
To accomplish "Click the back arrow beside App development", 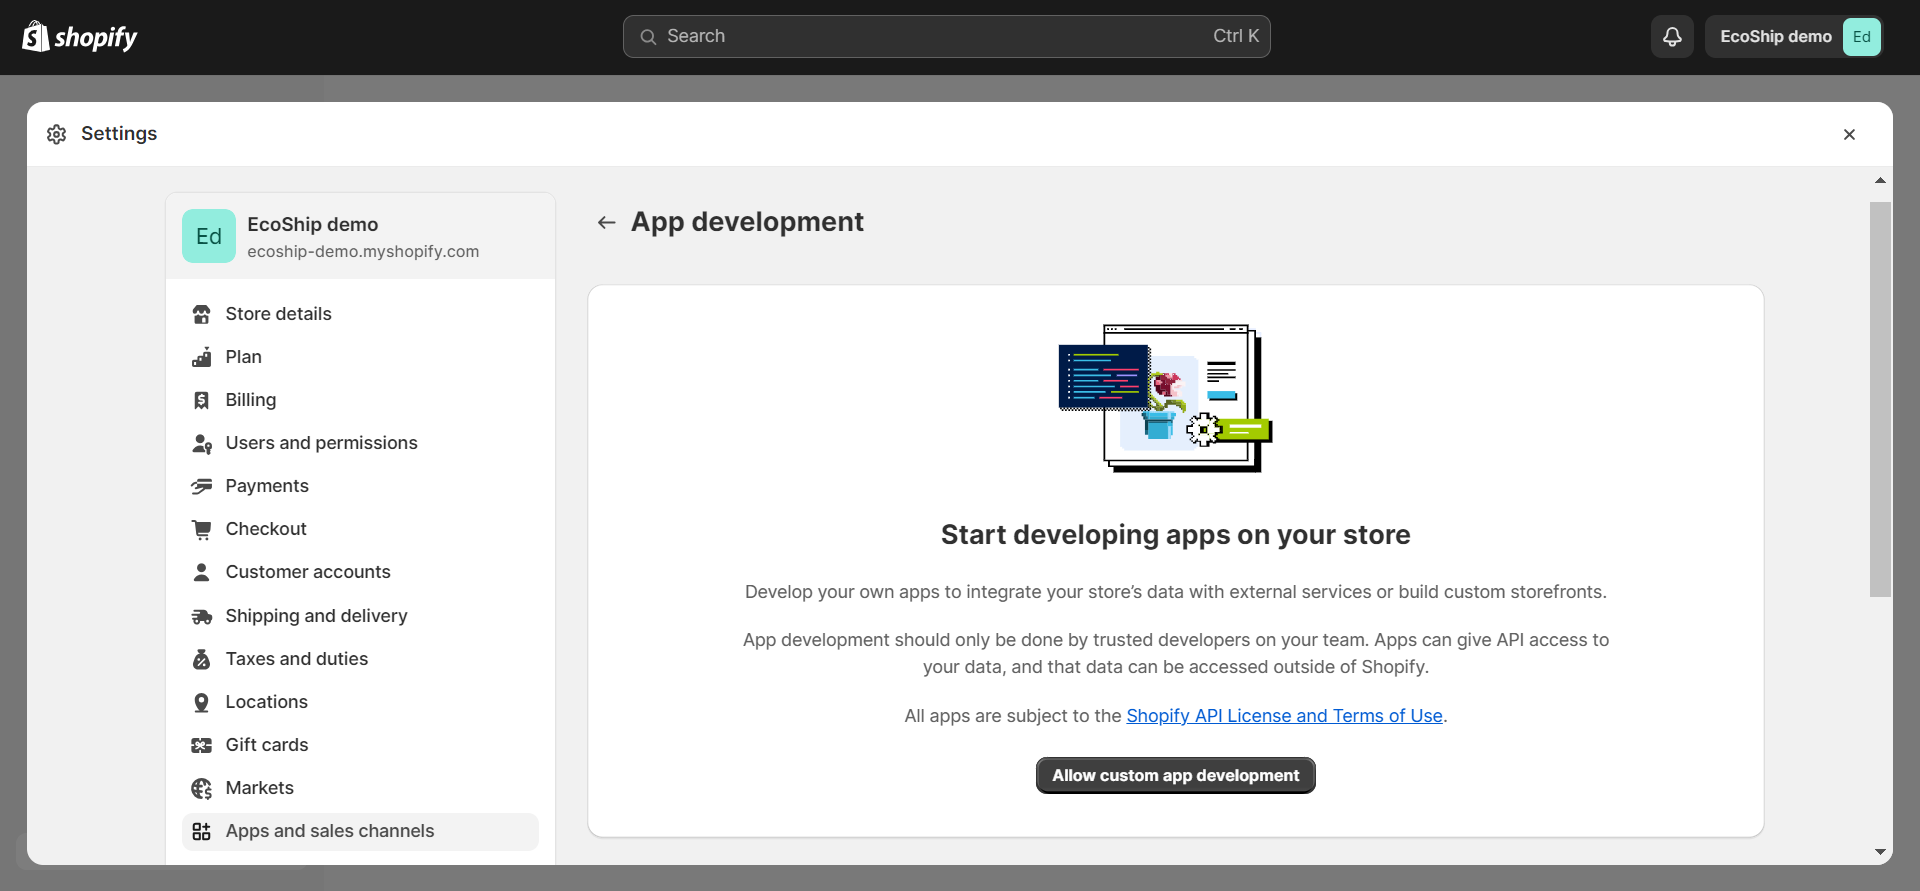I will [x=606, y=222].
